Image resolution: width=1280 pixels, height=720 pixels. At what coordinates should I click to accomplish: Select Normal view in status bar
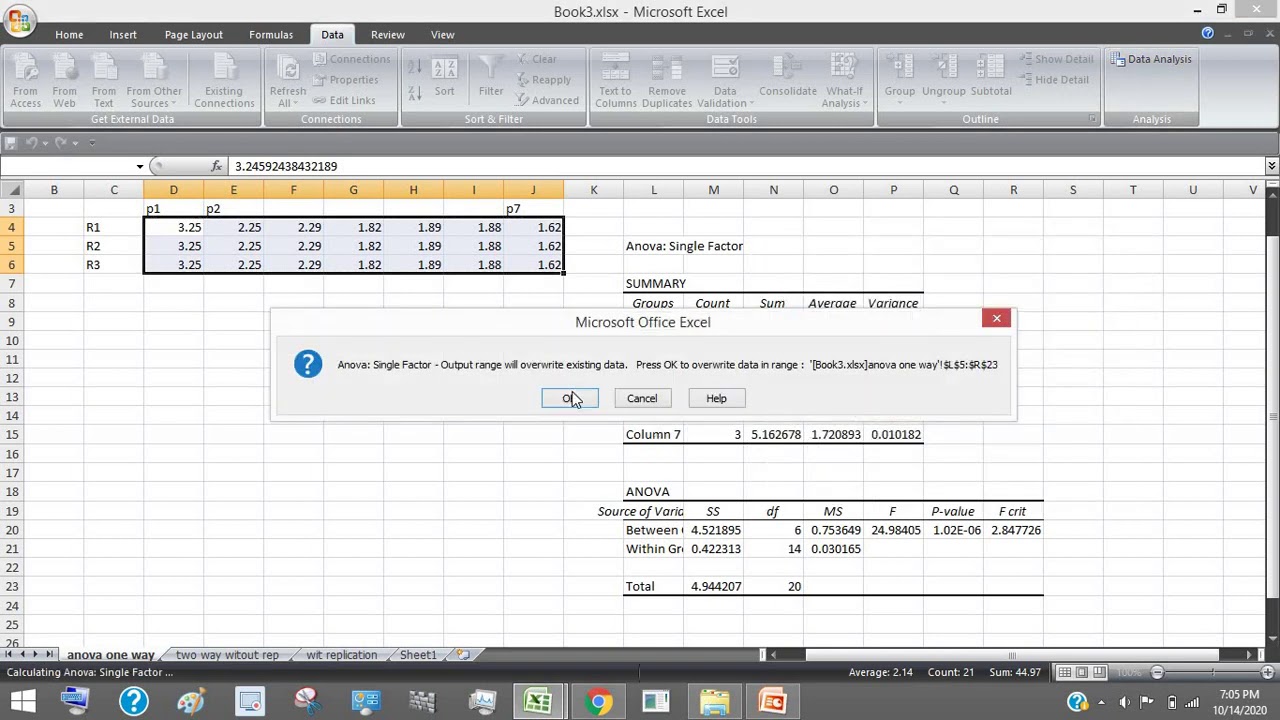[1065, 672]
